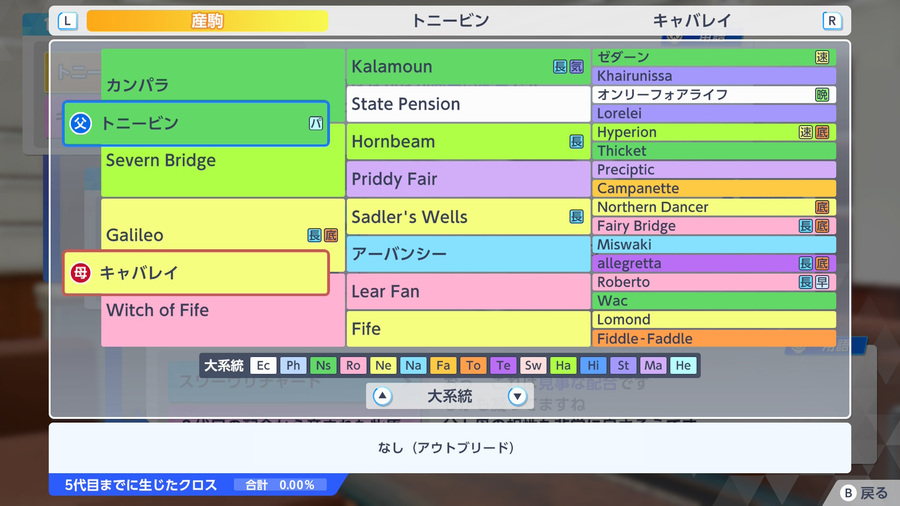Click the パ badge on トニービン
The height and width of the screenshot is (506, 900).
pos(316,123)
